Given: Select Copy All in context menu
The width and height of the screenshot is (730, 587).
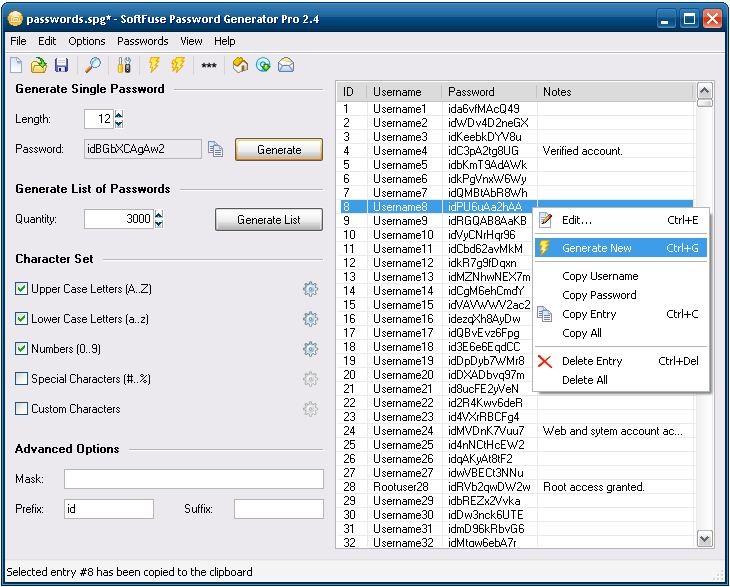Looking at the screenshot, I should pos(621,333).
